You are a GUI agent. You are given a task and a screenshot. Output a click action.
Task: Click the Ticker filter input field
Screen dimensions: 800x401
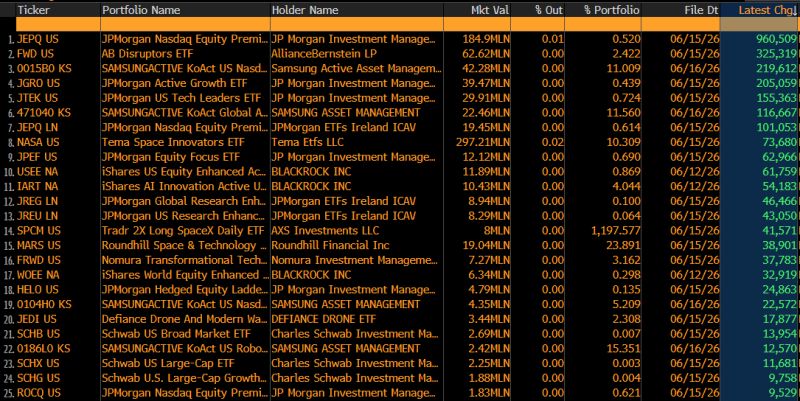coord(58,24)
